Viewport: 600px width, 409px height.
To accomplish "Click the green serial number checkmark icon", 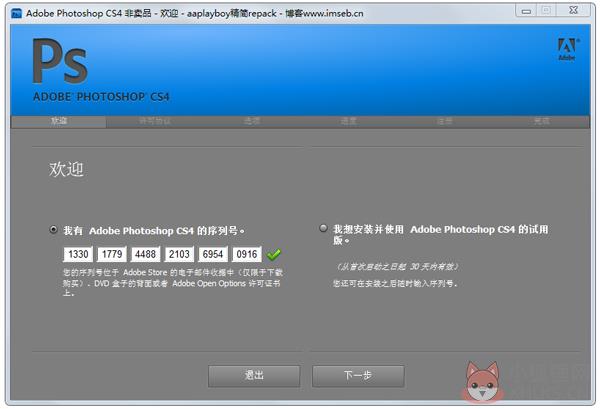I will click(x=274, y=254).
